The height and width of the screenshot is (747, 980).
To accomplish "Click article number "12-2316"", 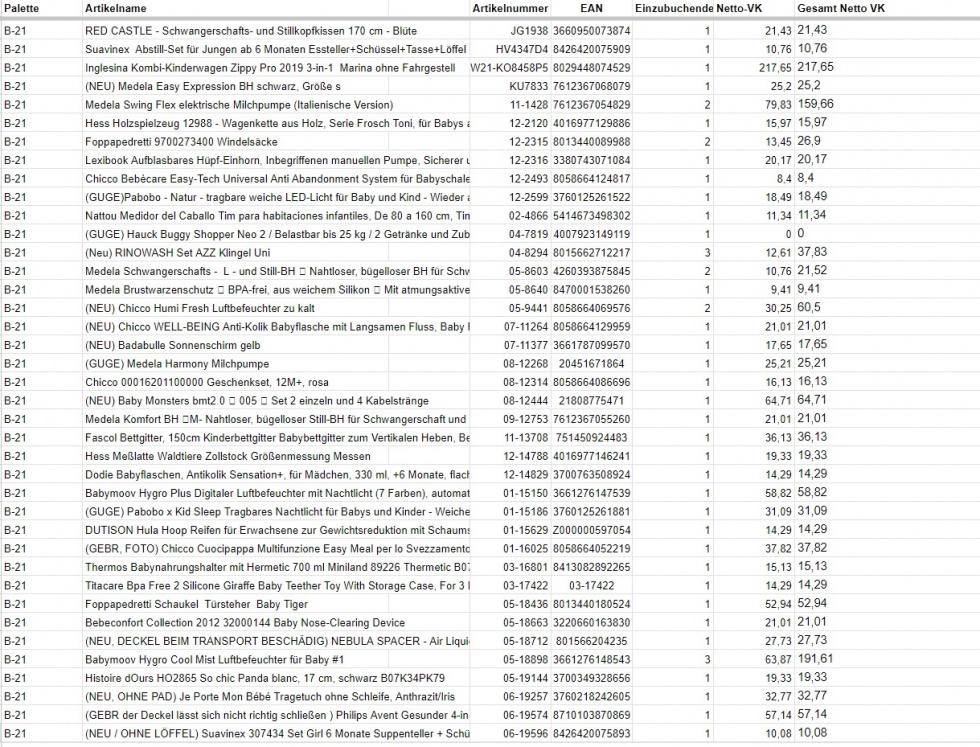I will coord(529,160).
